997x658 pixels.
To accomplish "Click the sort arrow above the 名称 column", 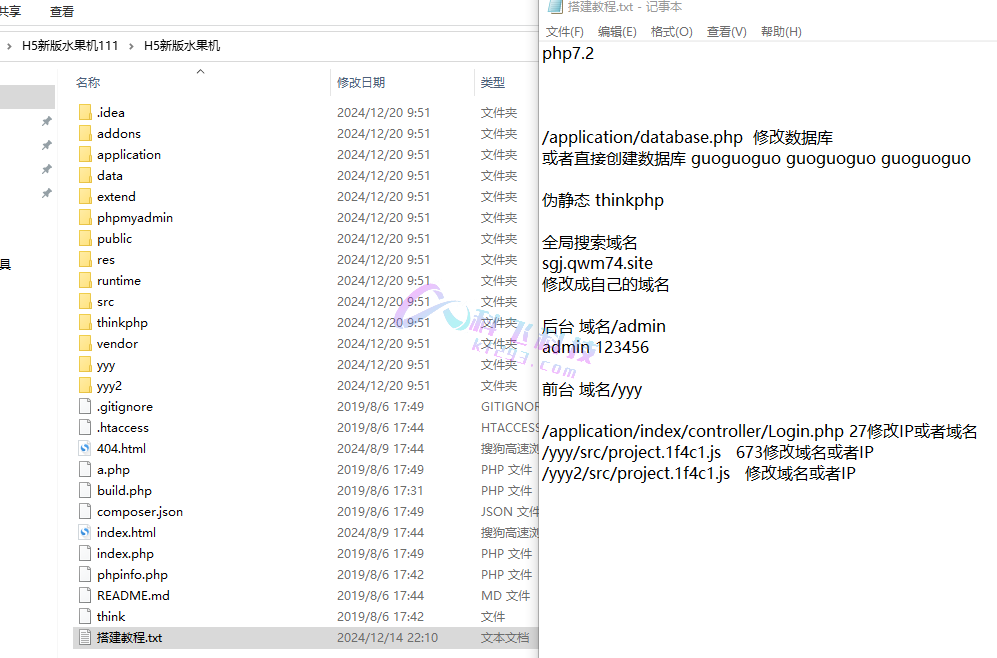I will point(200,71).
